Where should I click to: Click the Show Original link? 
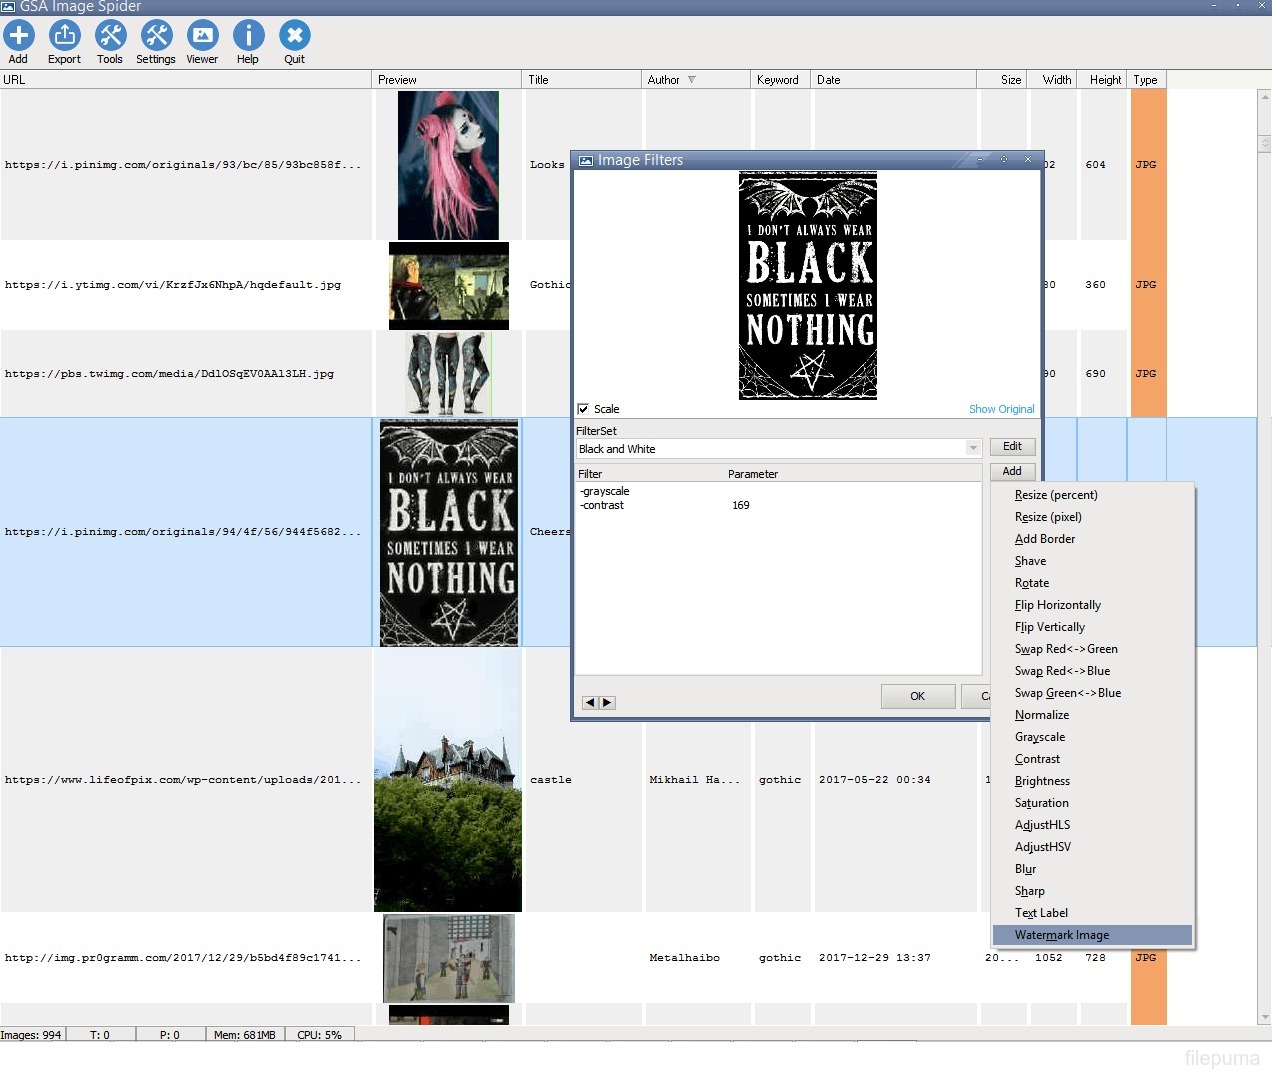[x=1001, y=409]
